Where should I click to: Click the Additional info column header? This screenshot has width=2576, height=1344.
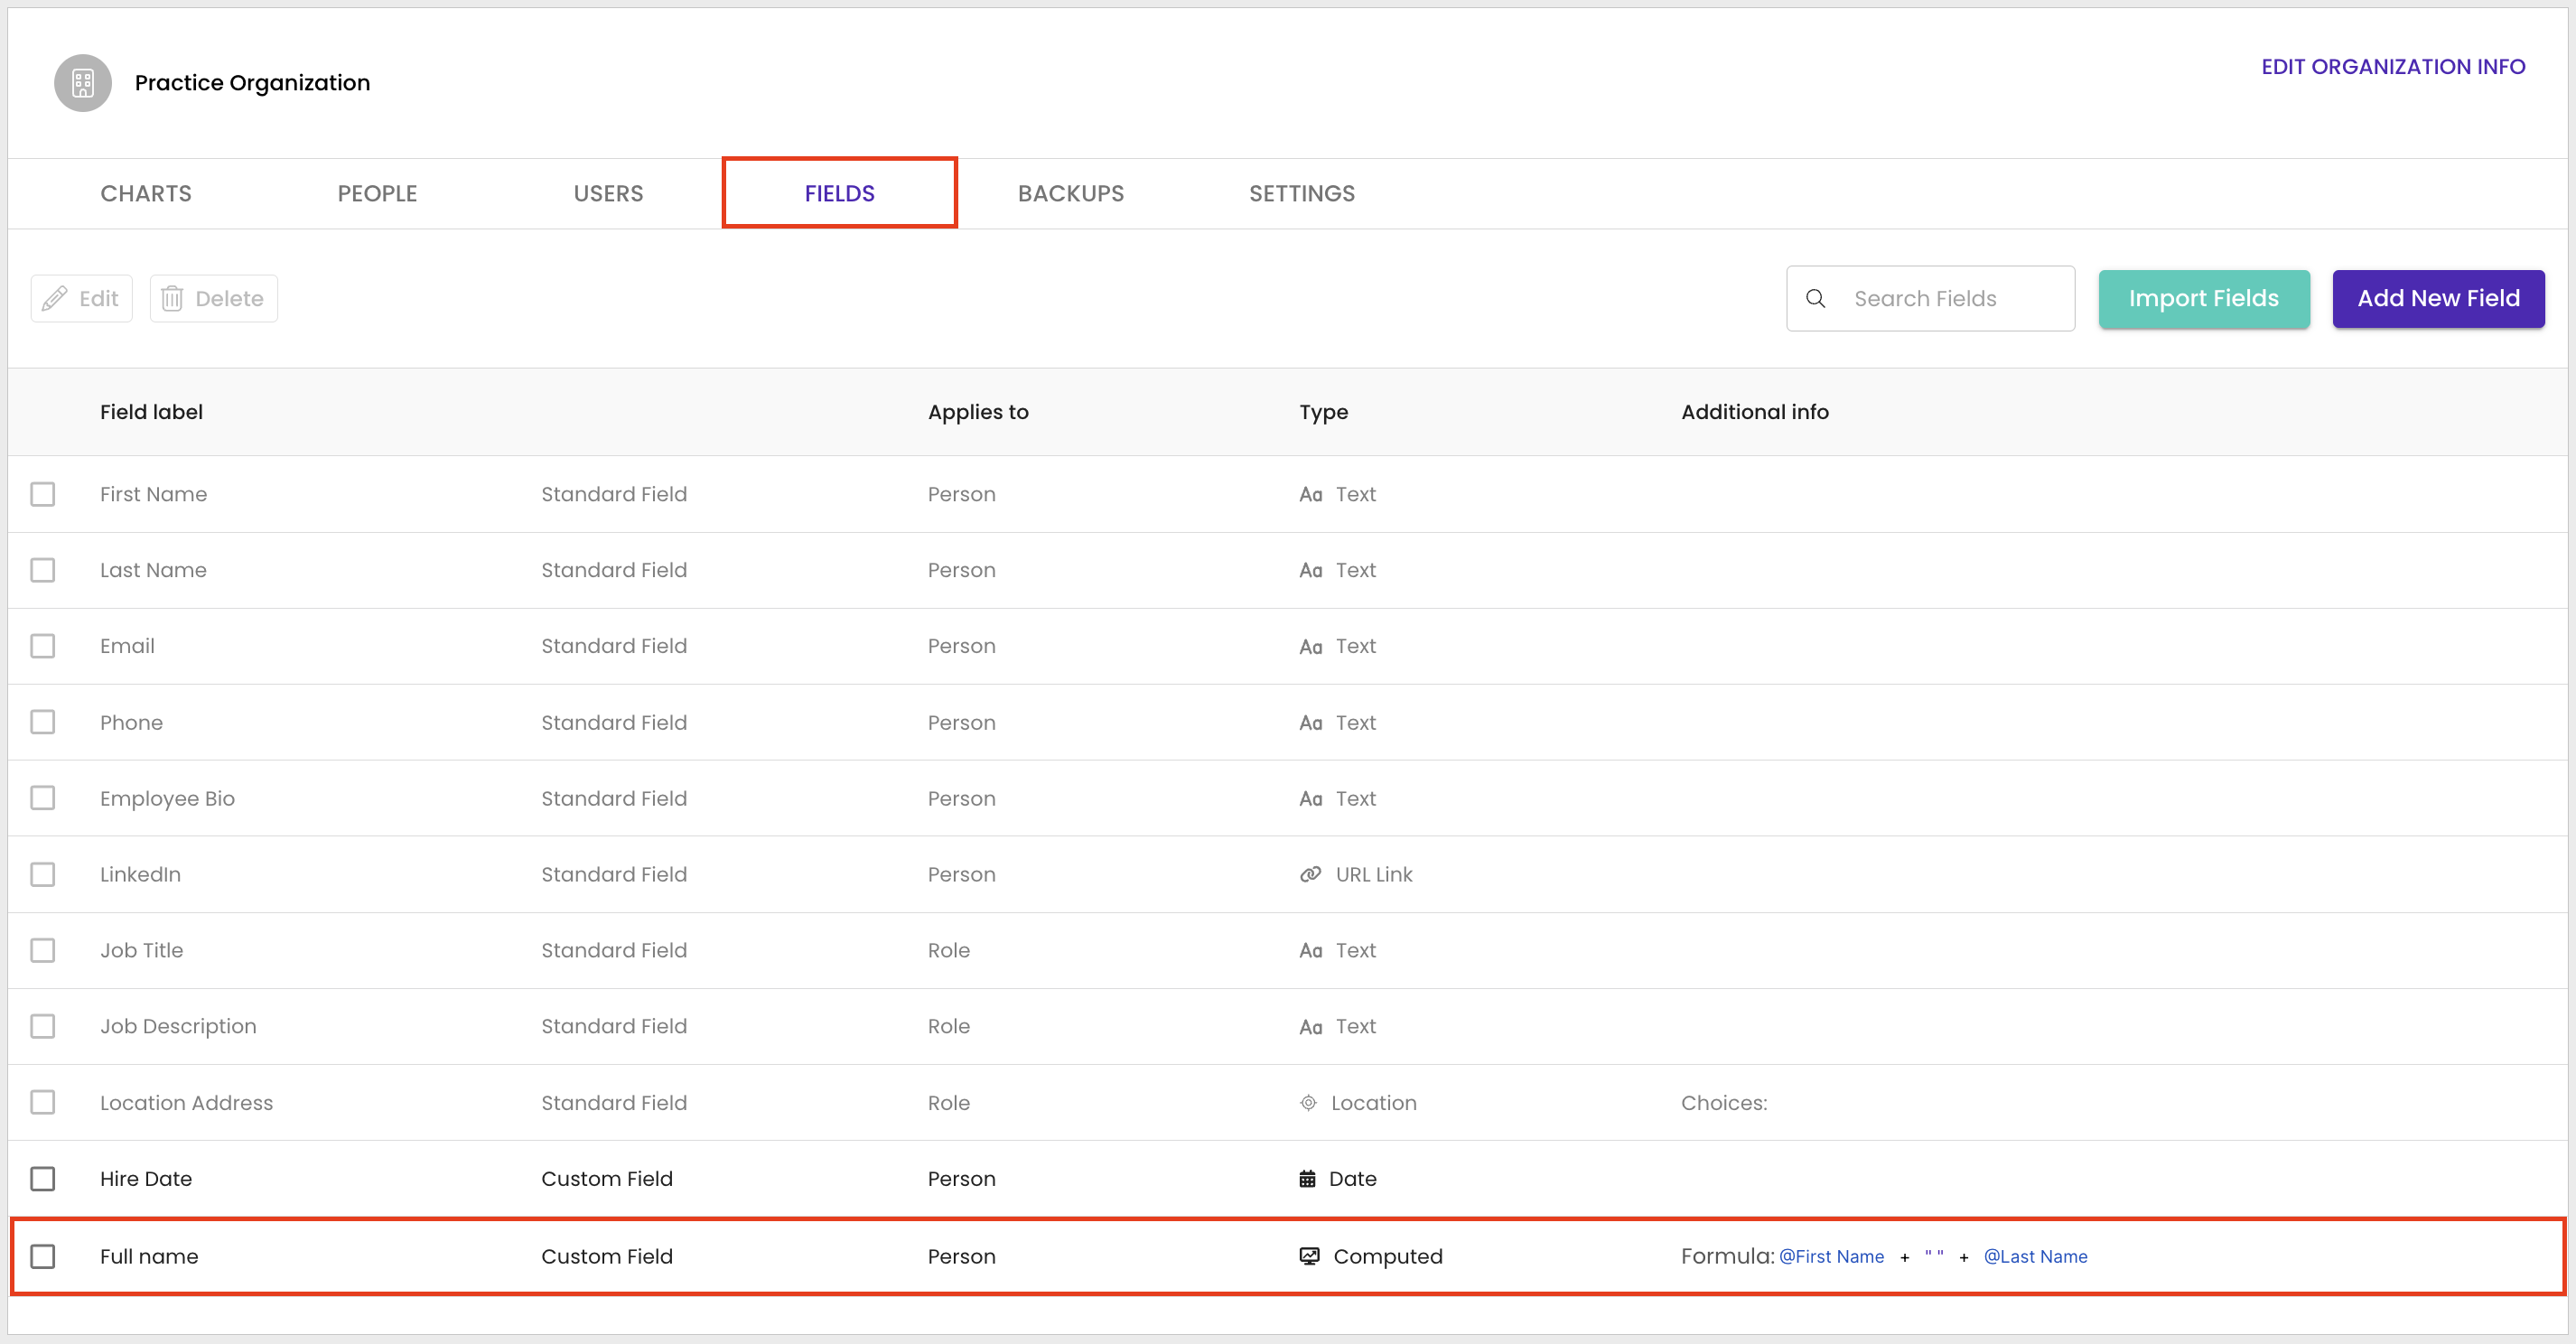pyautogui.click(x=1754, y=412)
